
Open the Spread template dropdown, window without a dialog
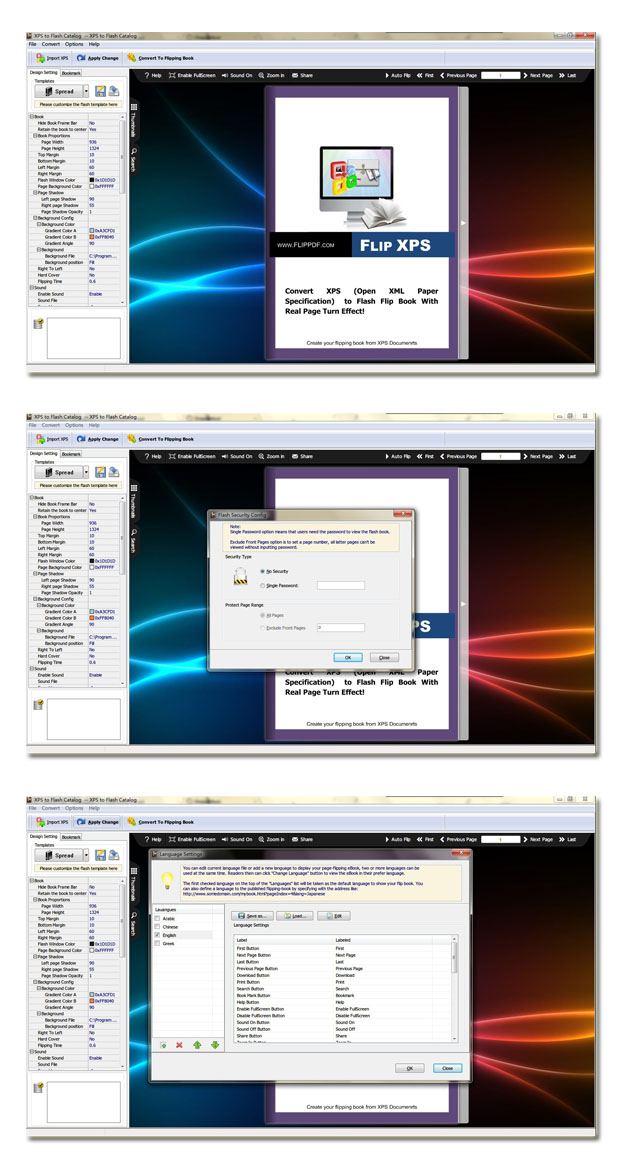86,91
